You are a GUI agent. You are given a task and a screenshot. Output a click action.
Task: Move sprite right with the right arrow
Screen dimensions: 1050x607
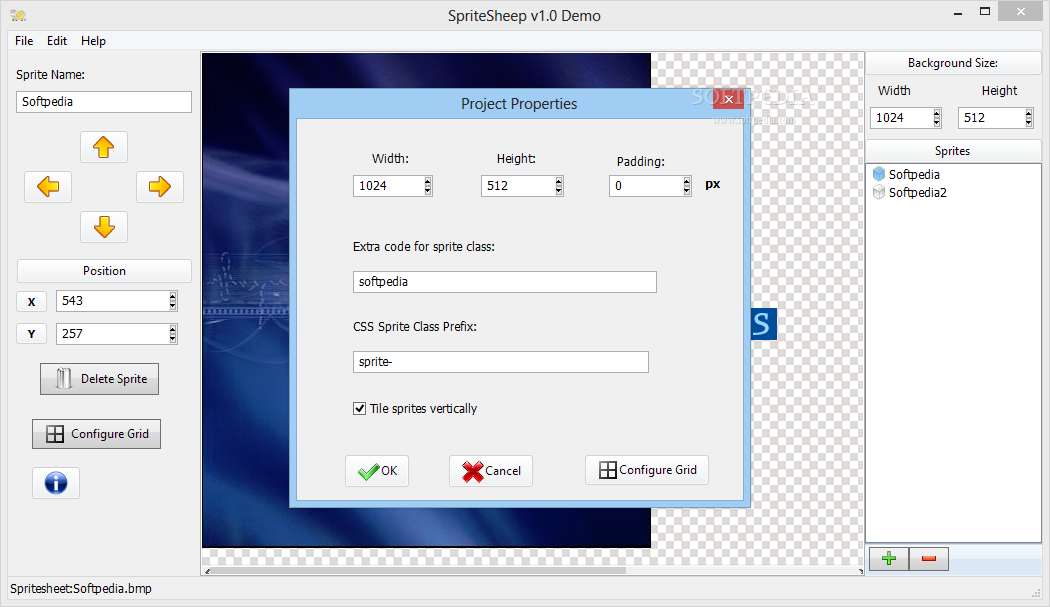point(159,186)
